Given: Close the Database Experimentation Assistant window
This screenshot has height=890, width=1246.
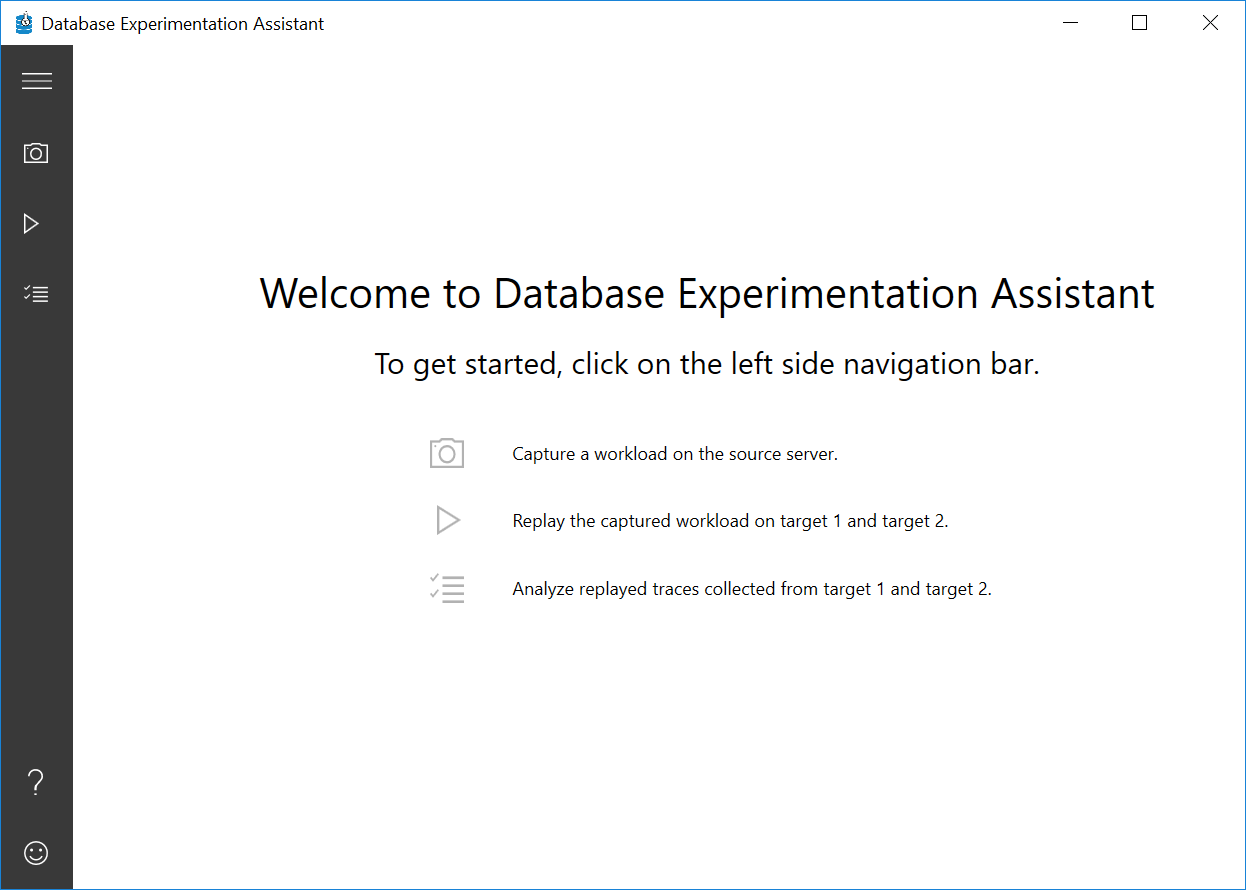Looking at the screenshot, I should (x=1210, y=23).
